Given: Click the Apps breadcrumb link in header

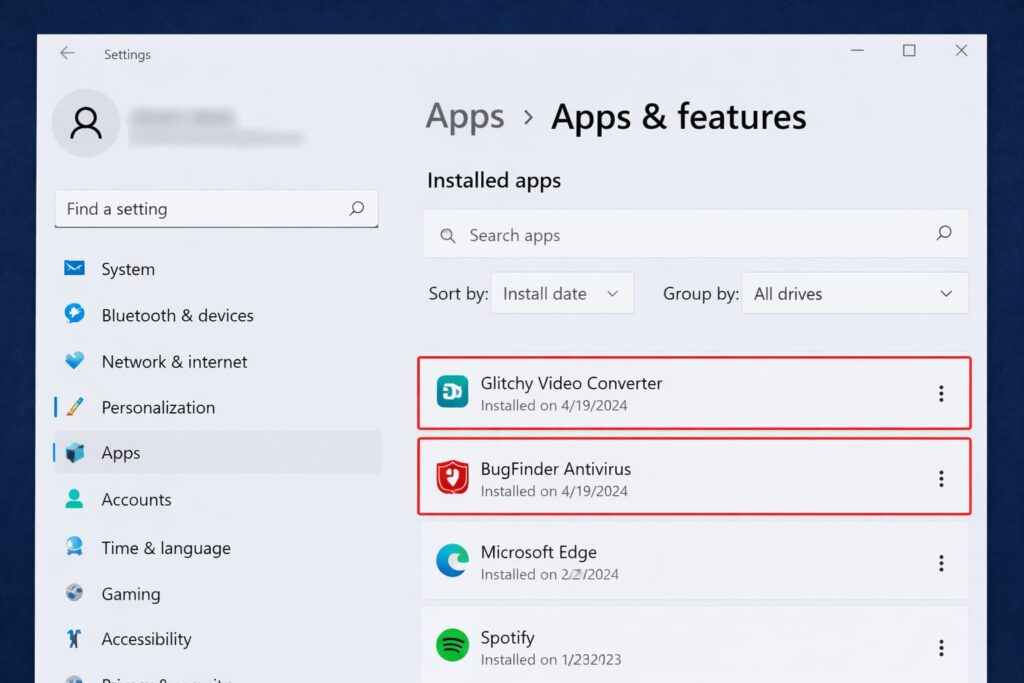Looking at the screenshot, I should [465, 117].
